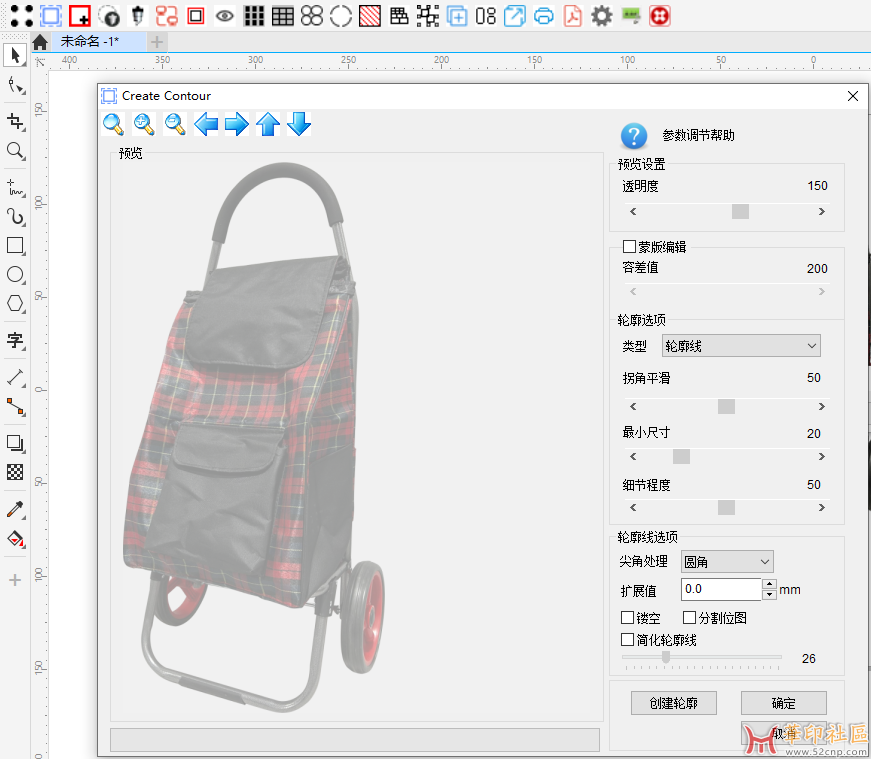Click the hatched red square toolbar icon

[370, 16]
